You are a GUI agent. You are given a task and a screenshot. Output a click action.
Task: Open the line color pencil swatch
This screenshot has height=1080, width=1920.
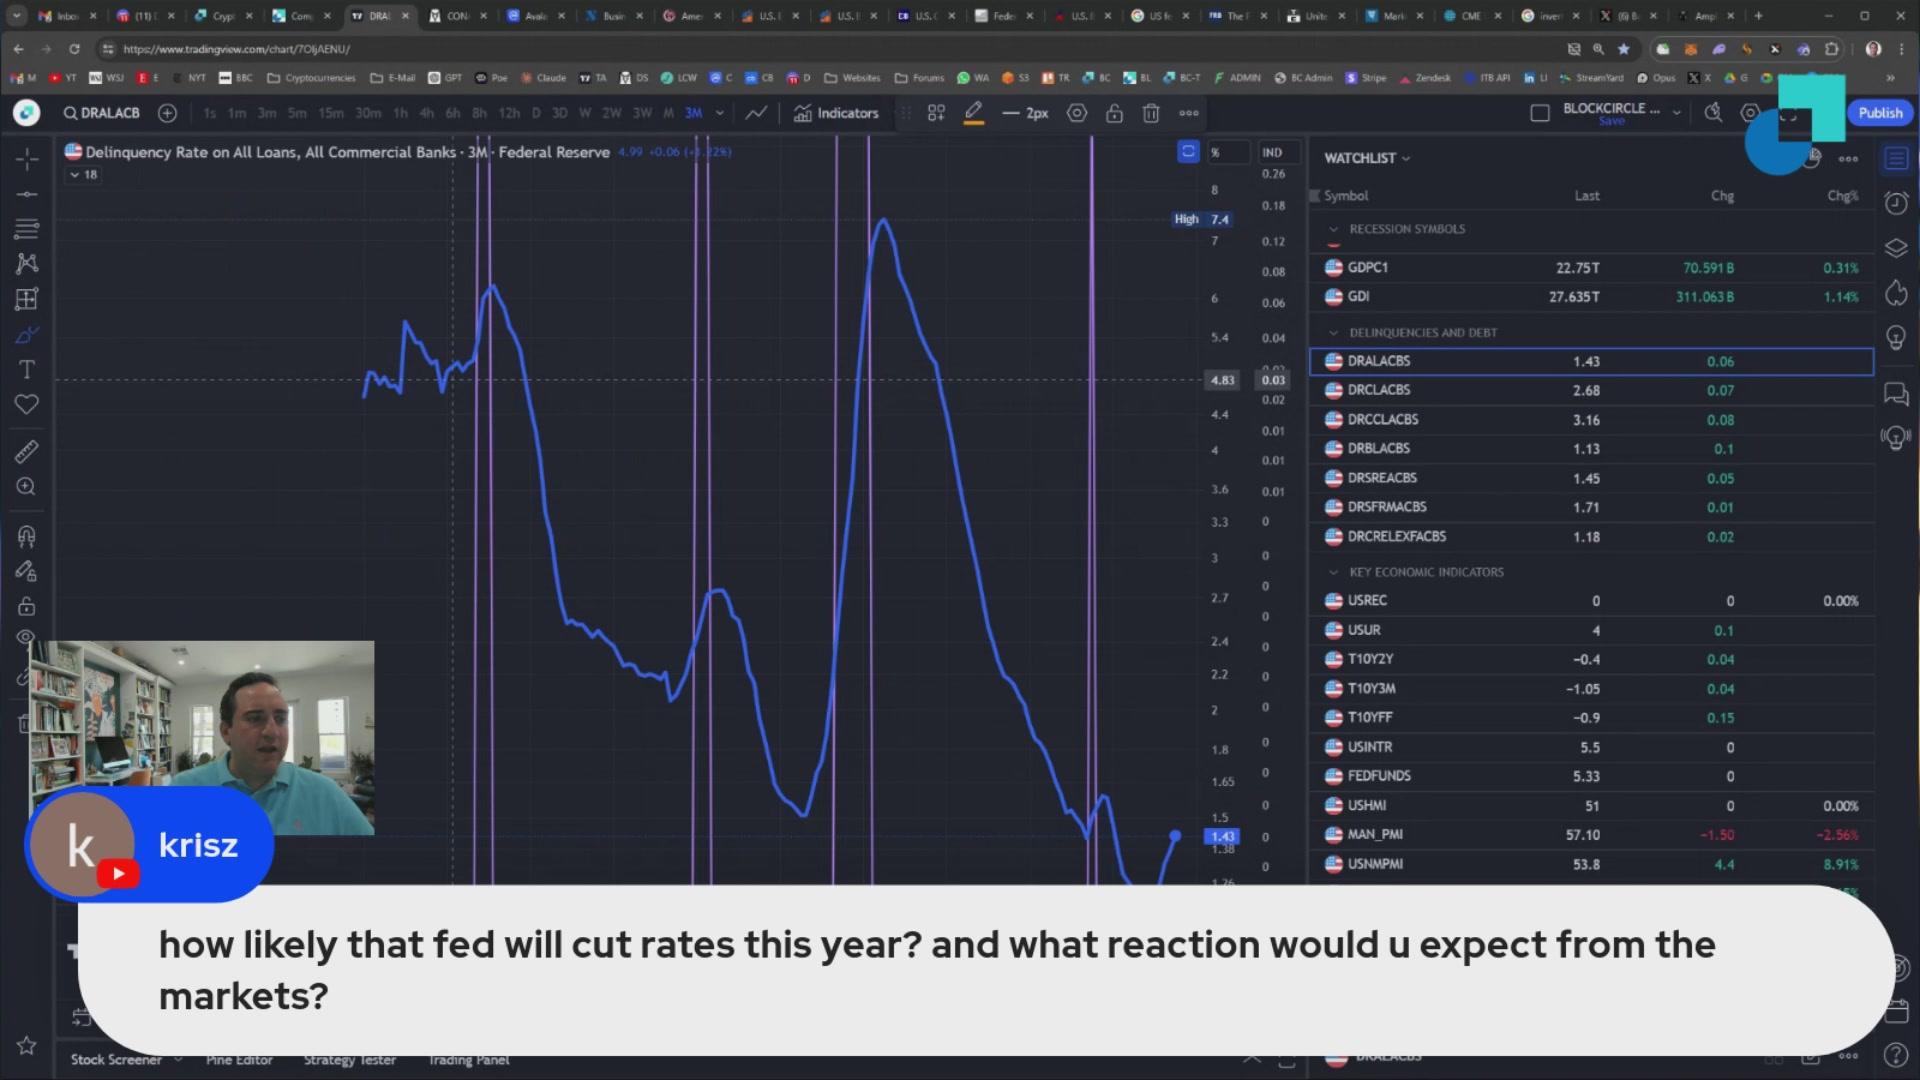(x=973, y=113)
